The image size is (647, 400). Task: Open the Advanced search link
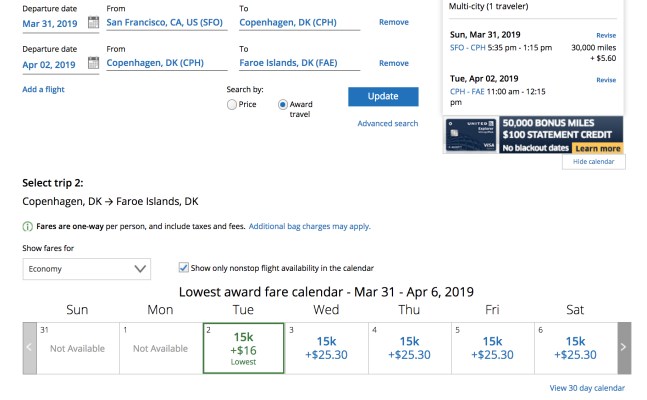[x=387, y=124]
